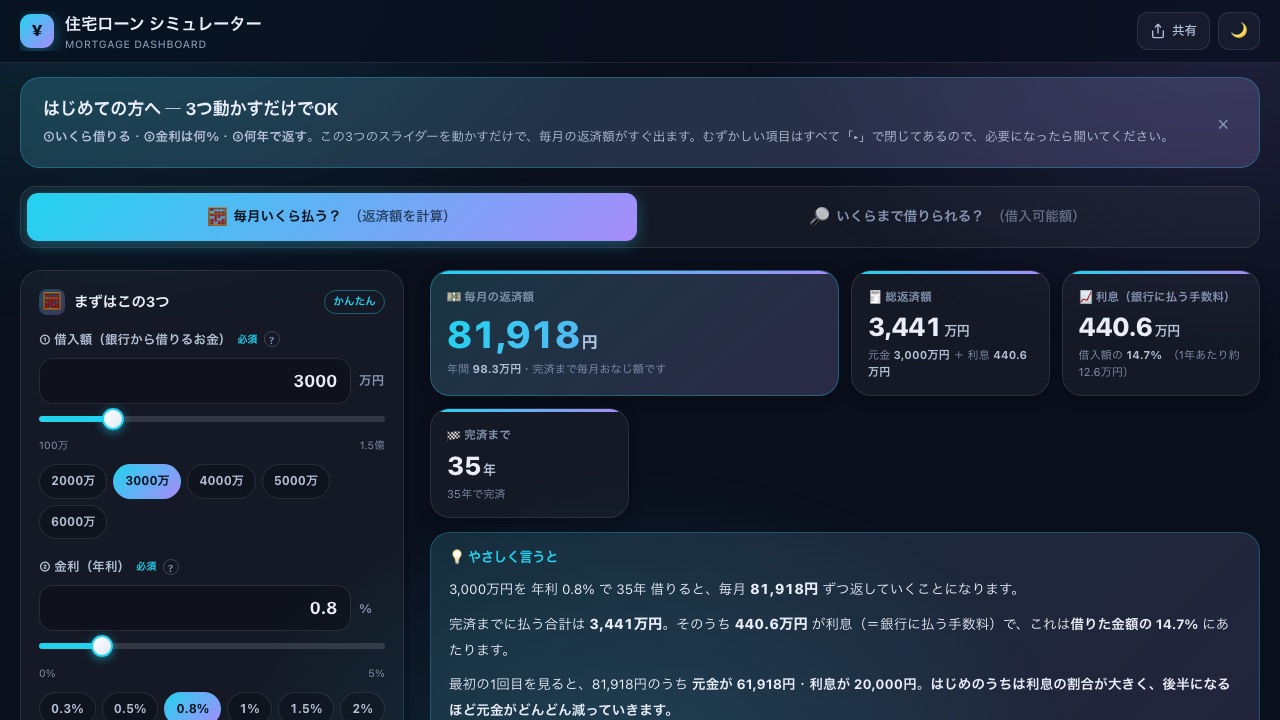Click the 利息 card showing 440.6万円

click(1161, 333)
